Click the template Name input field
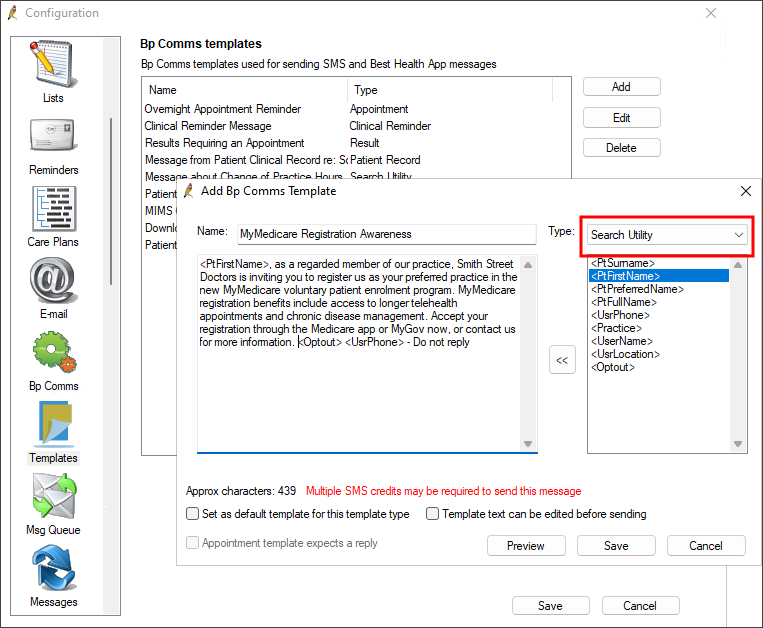The width and height of the screenshot is (763, 628). 387,234
